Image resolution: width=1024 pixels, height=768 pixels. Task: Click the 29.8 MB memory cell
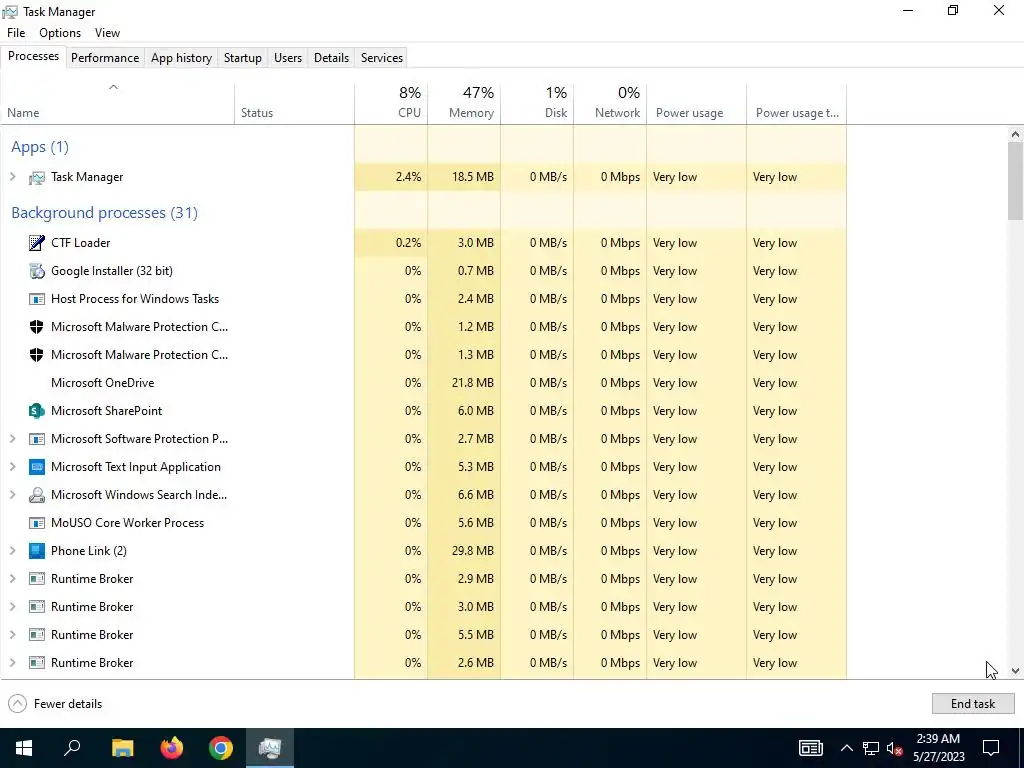tap(464, 551)
